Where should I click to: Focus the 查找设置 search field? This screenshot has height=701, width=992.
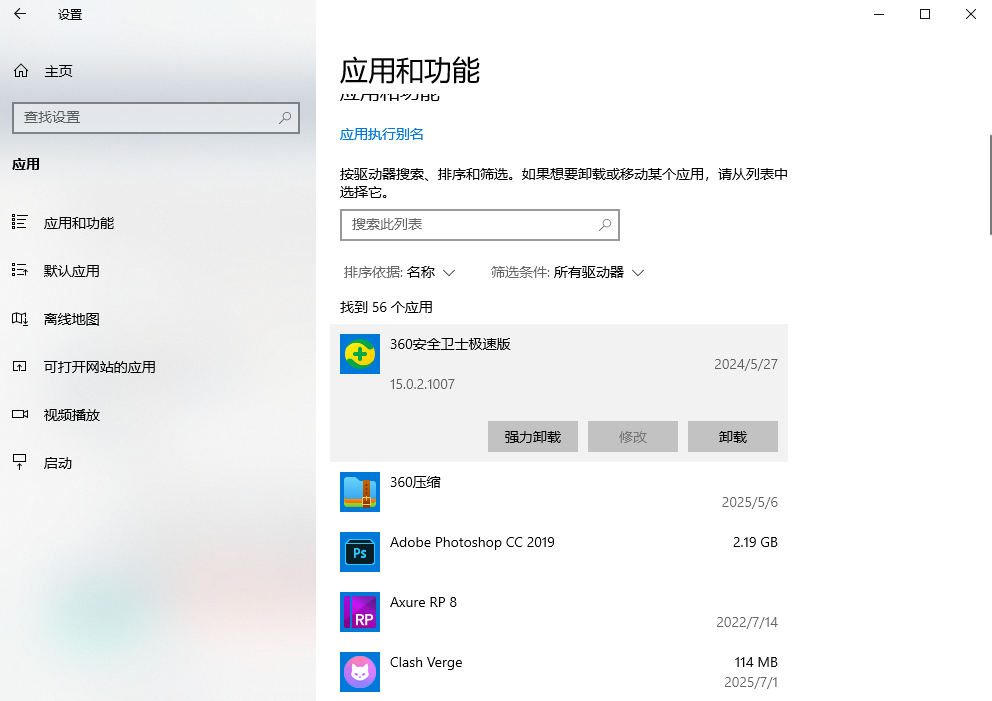point(155,118)
